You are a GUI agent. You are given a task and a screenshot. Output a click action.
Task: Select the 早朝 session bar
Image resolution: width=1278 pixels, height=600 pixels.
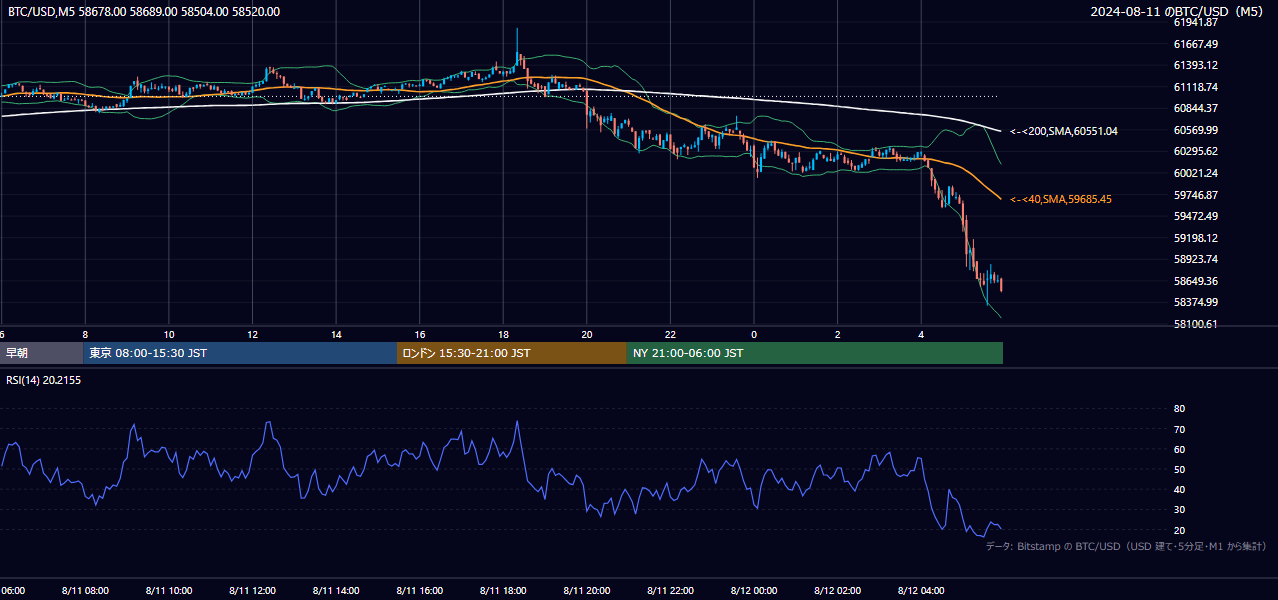(41, 353)
